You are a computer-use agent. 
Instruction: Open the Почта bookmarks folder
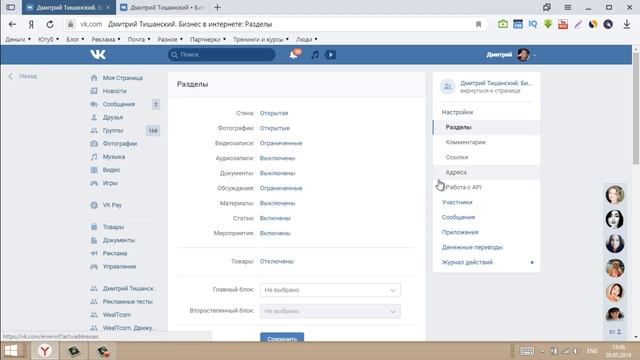[139, 39]
